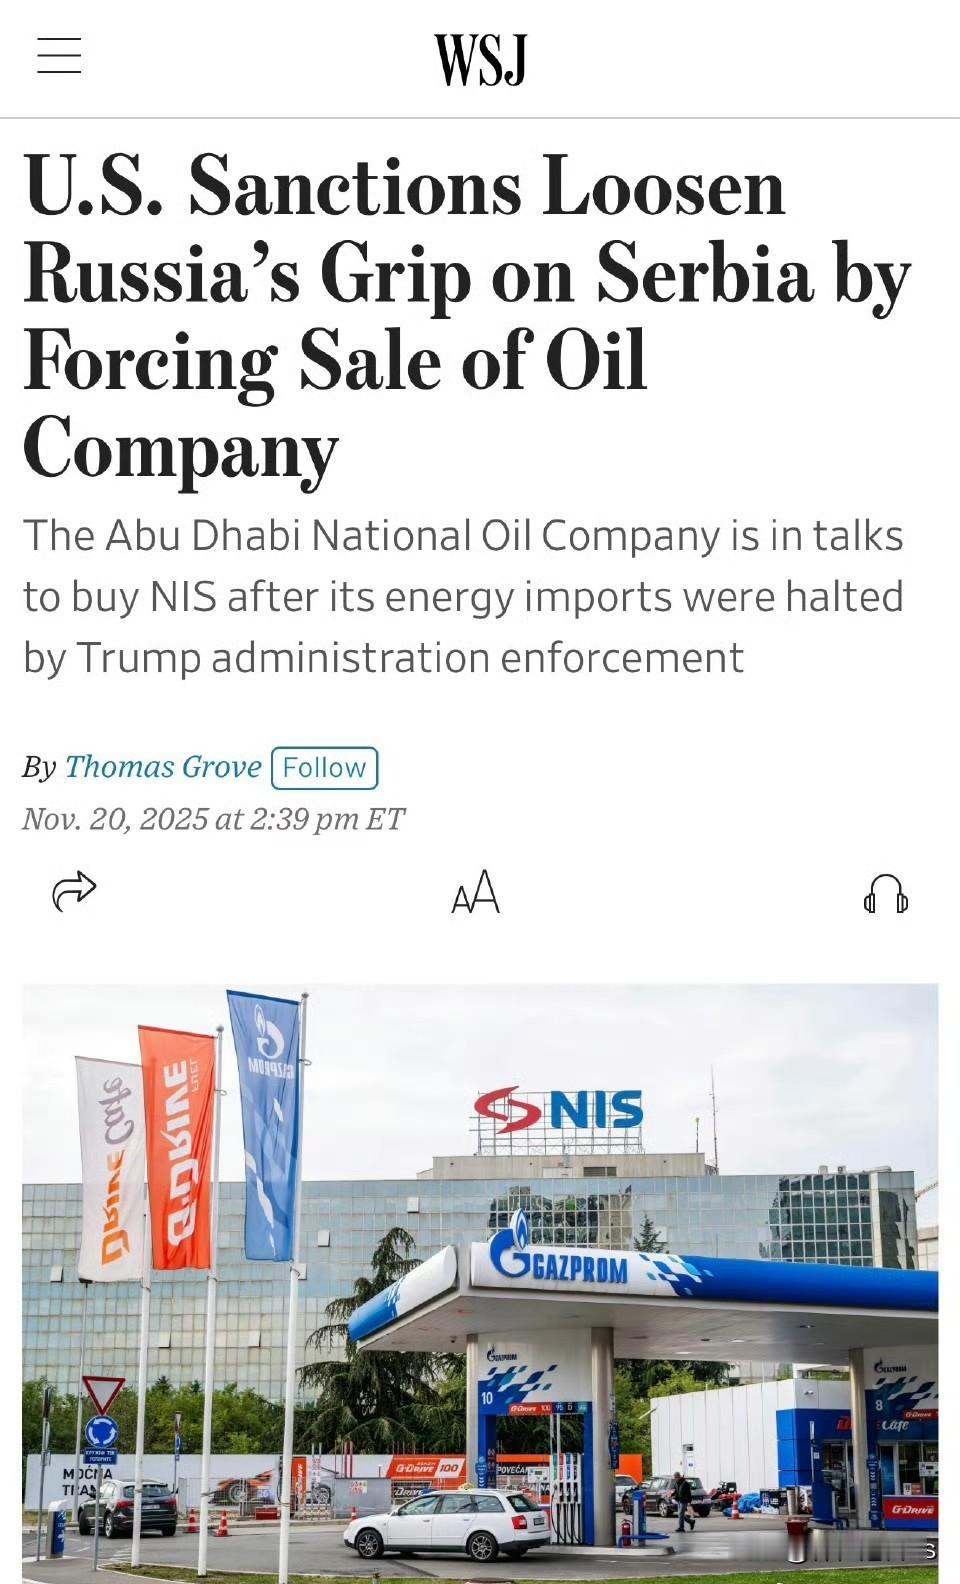Open the gas station article photo
Viewport: 960px width, 1584px height.
coord(480,1283)
